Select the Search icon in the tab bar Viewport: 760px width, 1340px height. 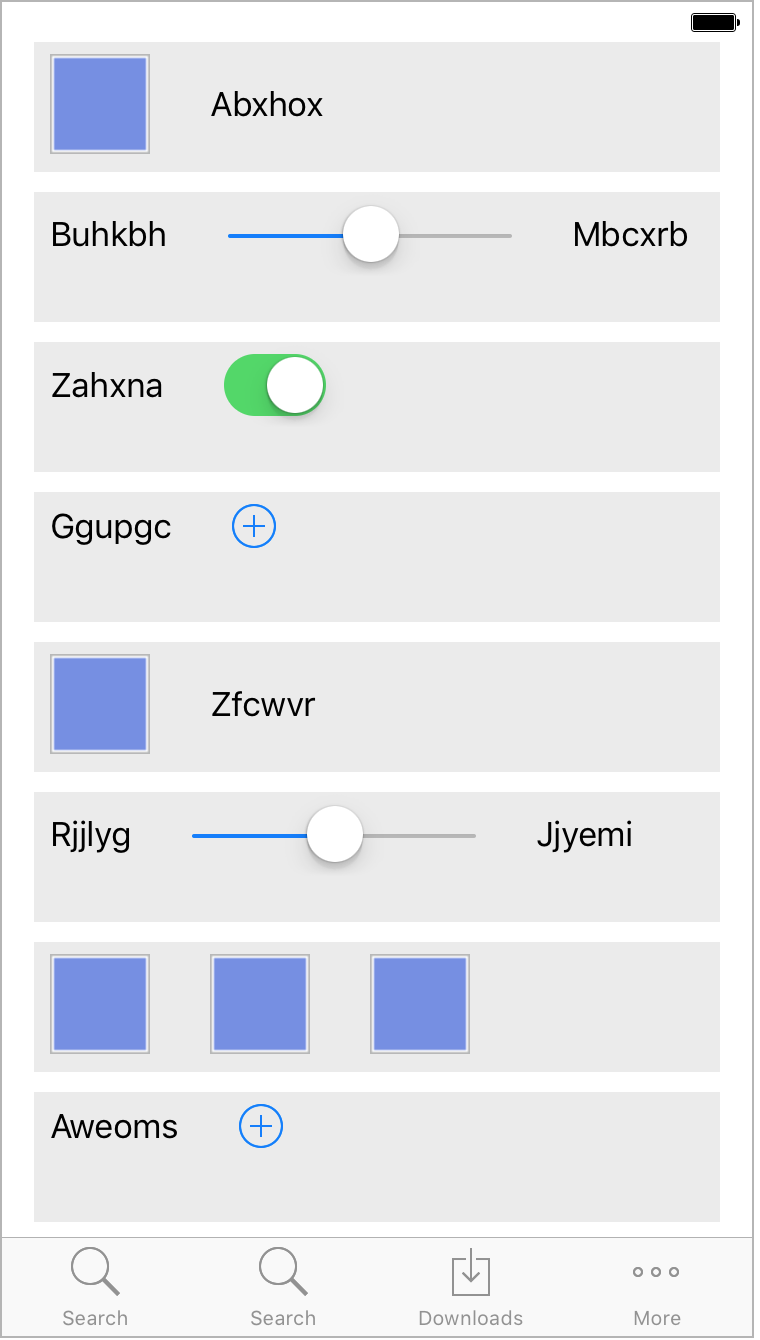pyautogui.click(x=95, y=1270)
